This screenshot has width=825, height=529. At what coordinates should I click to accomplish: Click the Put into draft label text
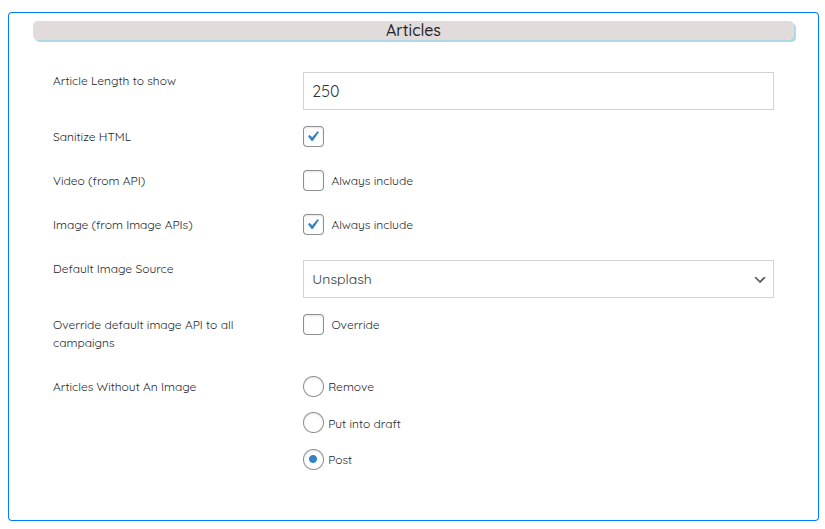pyautogui.click(x=364, y=424)
